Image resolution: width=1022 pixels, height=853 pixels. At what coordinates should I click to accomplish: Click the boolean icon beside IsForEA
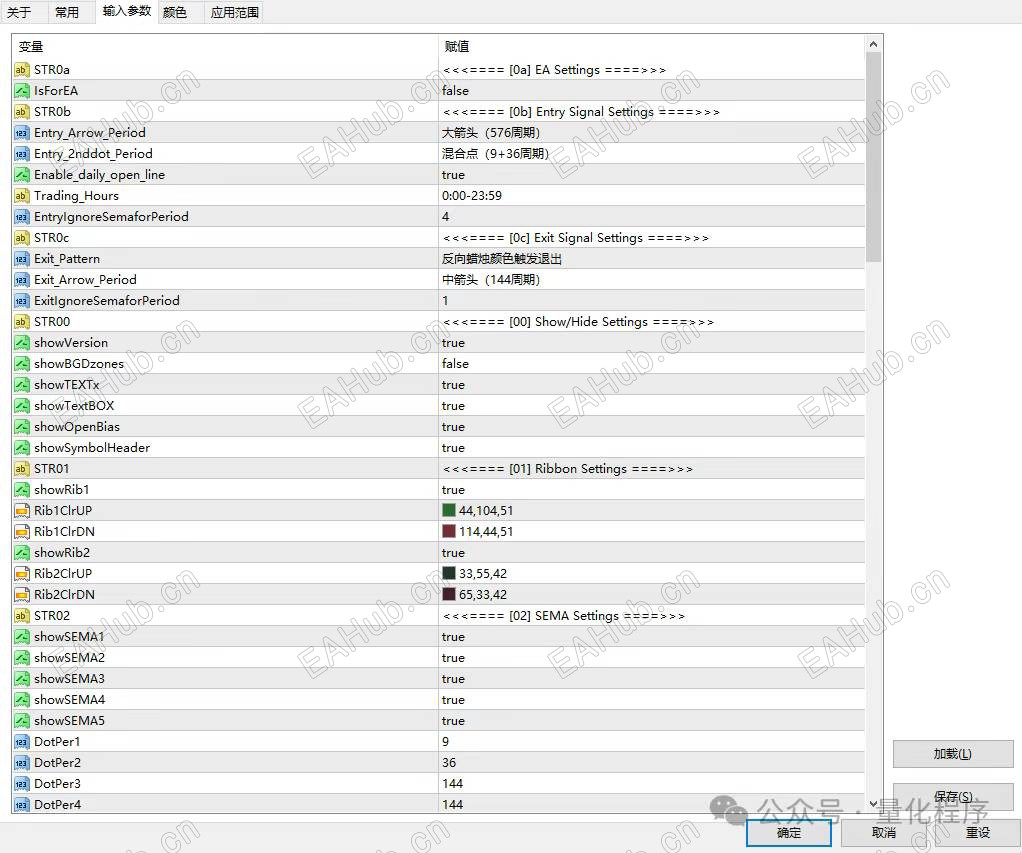(22, 91)
